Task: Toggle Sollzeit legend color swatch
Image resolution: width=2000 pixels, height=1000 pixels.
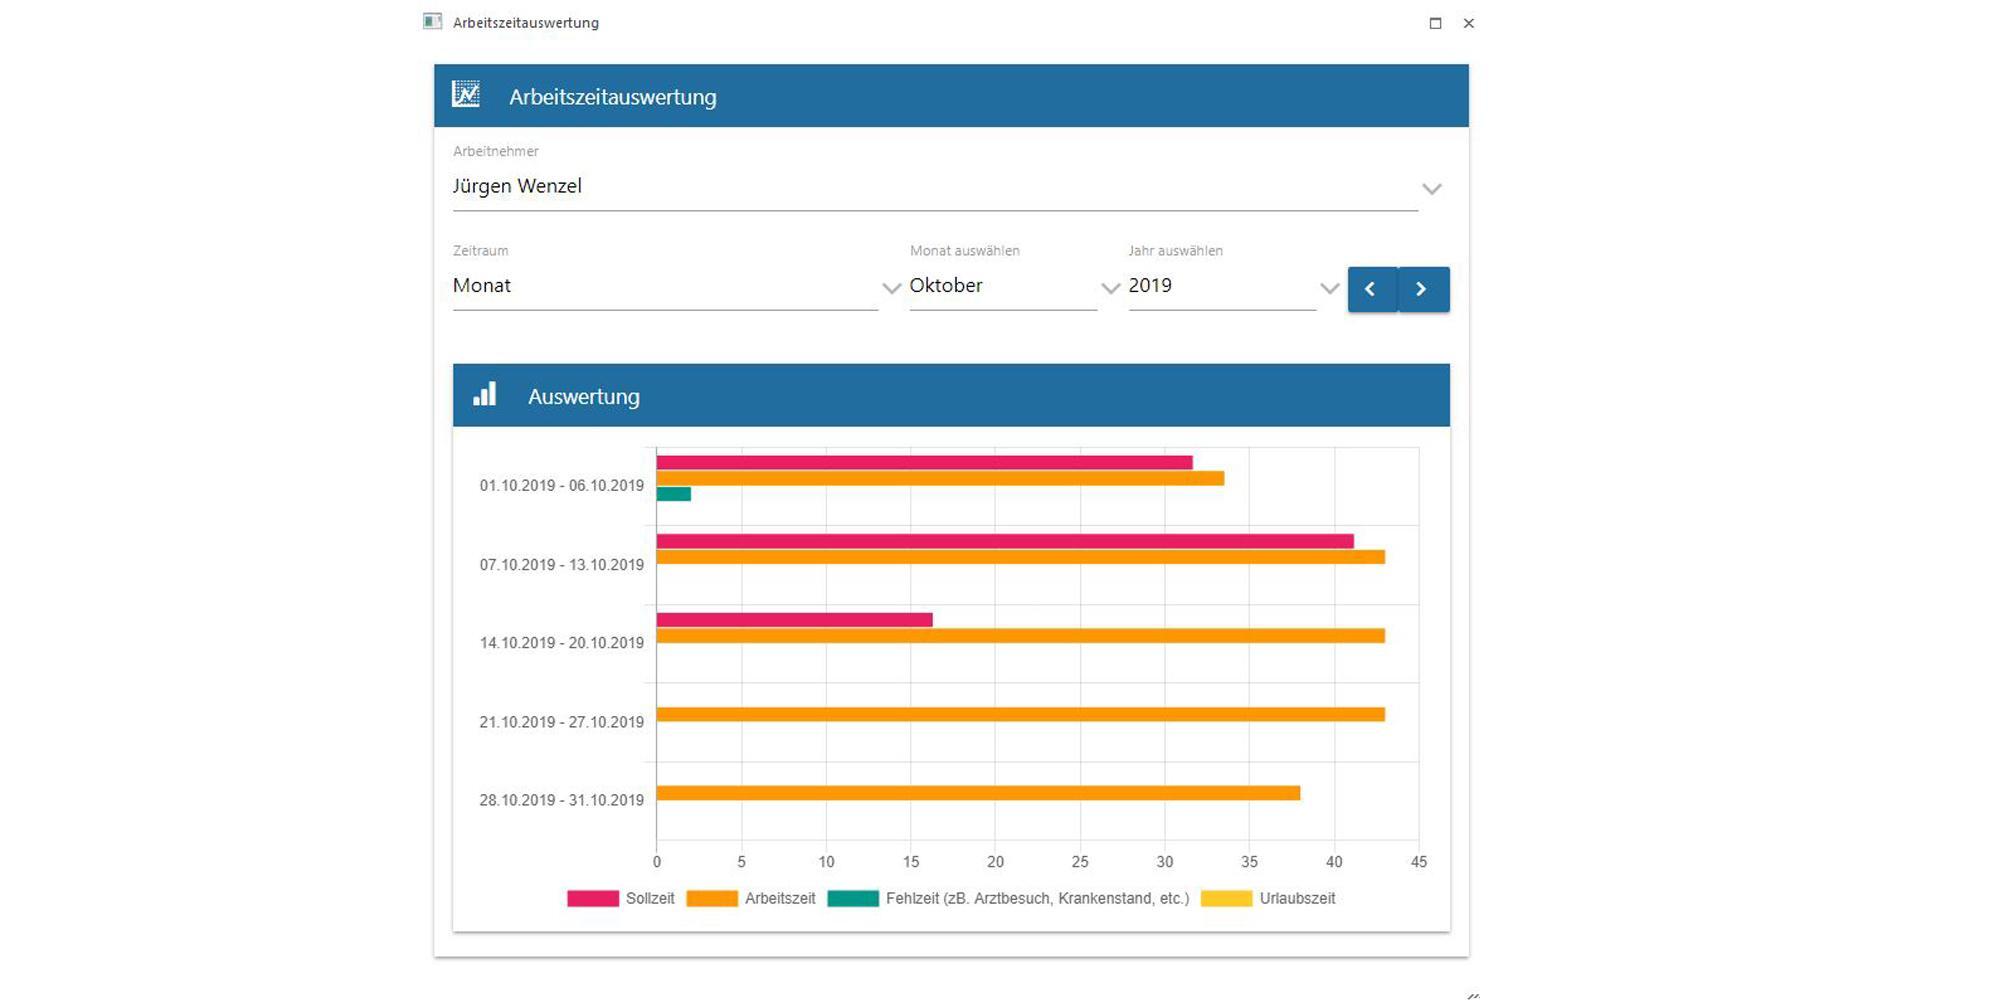Action: click(593, 898)
